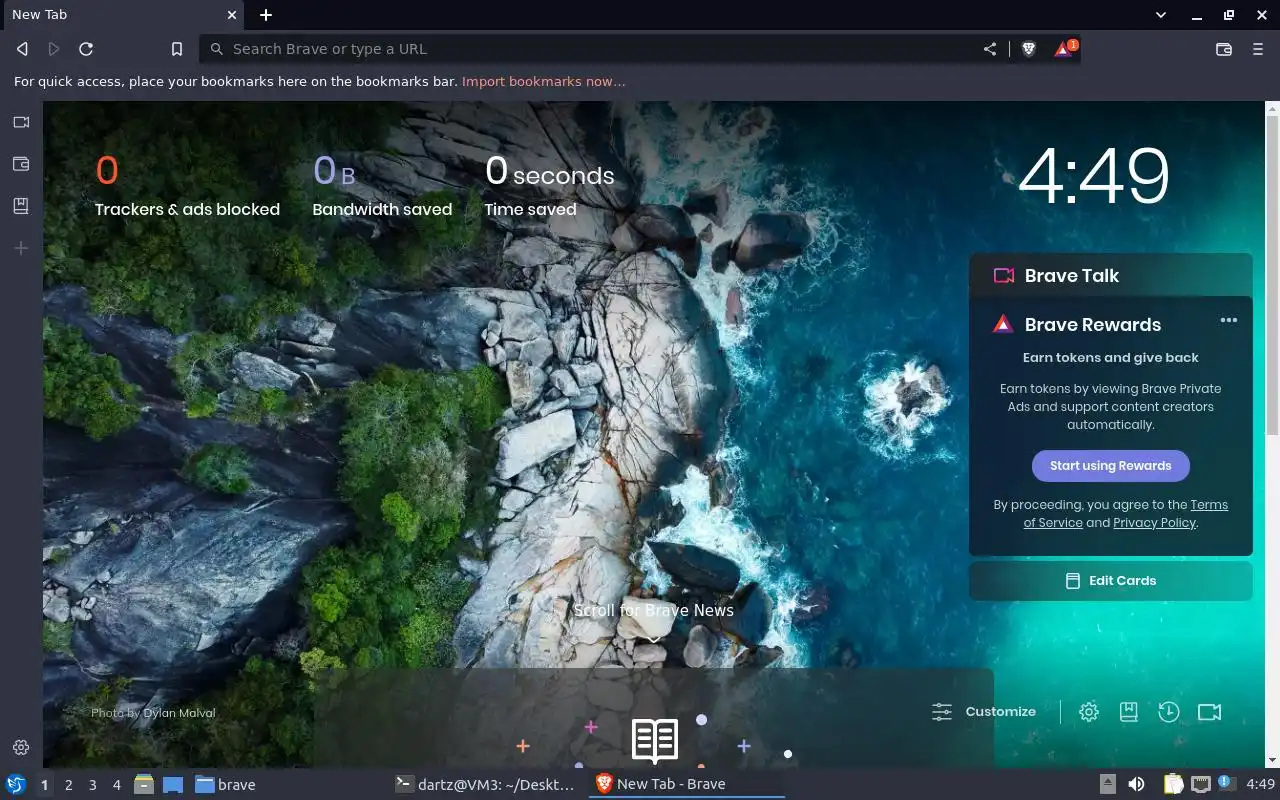Open History clock icon on the new tab page
The width and height of the screenshot is (1280, 800).
1169,712
